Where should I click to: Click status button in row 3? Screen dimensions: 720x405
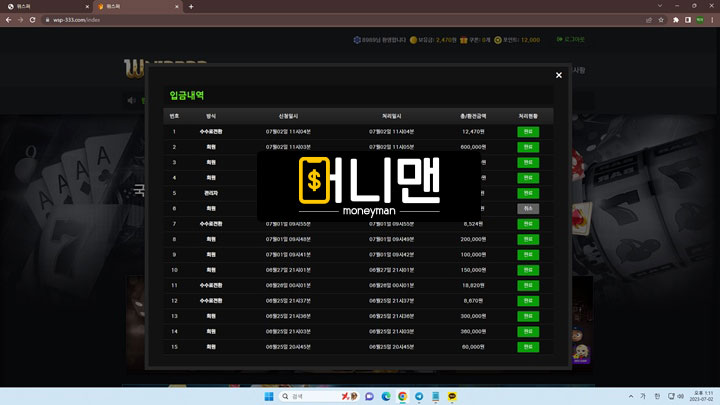pos(528,163)
